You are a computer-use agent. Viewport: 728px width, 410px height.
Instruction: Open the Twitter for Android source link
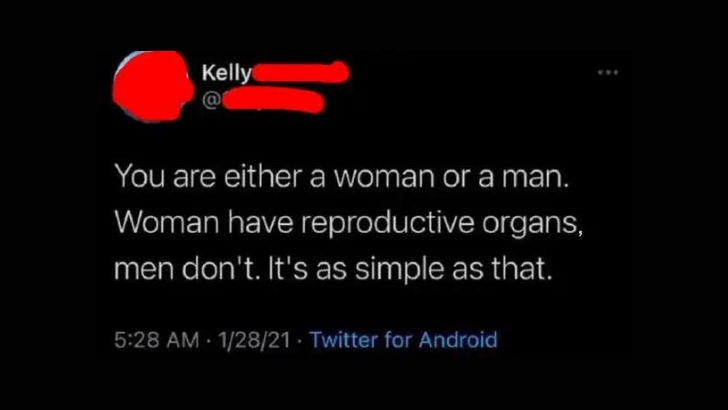(403, 340)
